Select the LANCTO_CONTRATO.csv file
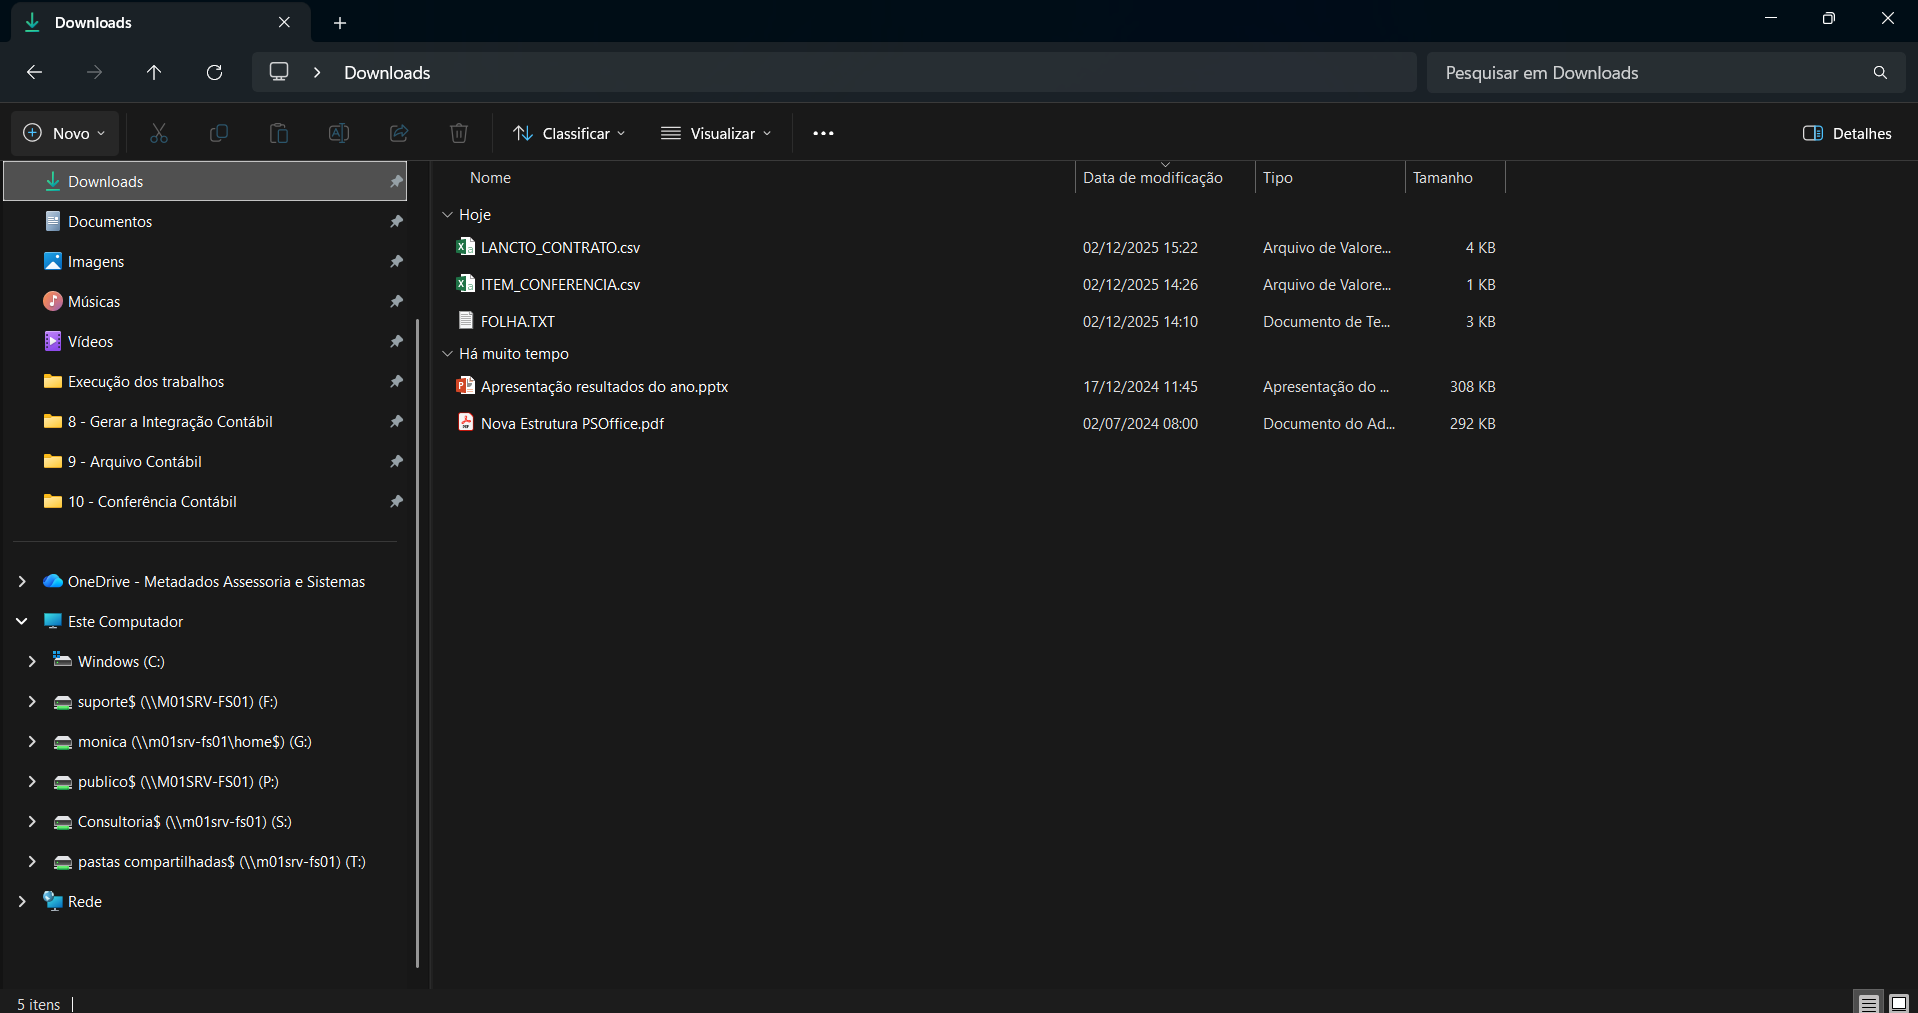 pos(560,248)
